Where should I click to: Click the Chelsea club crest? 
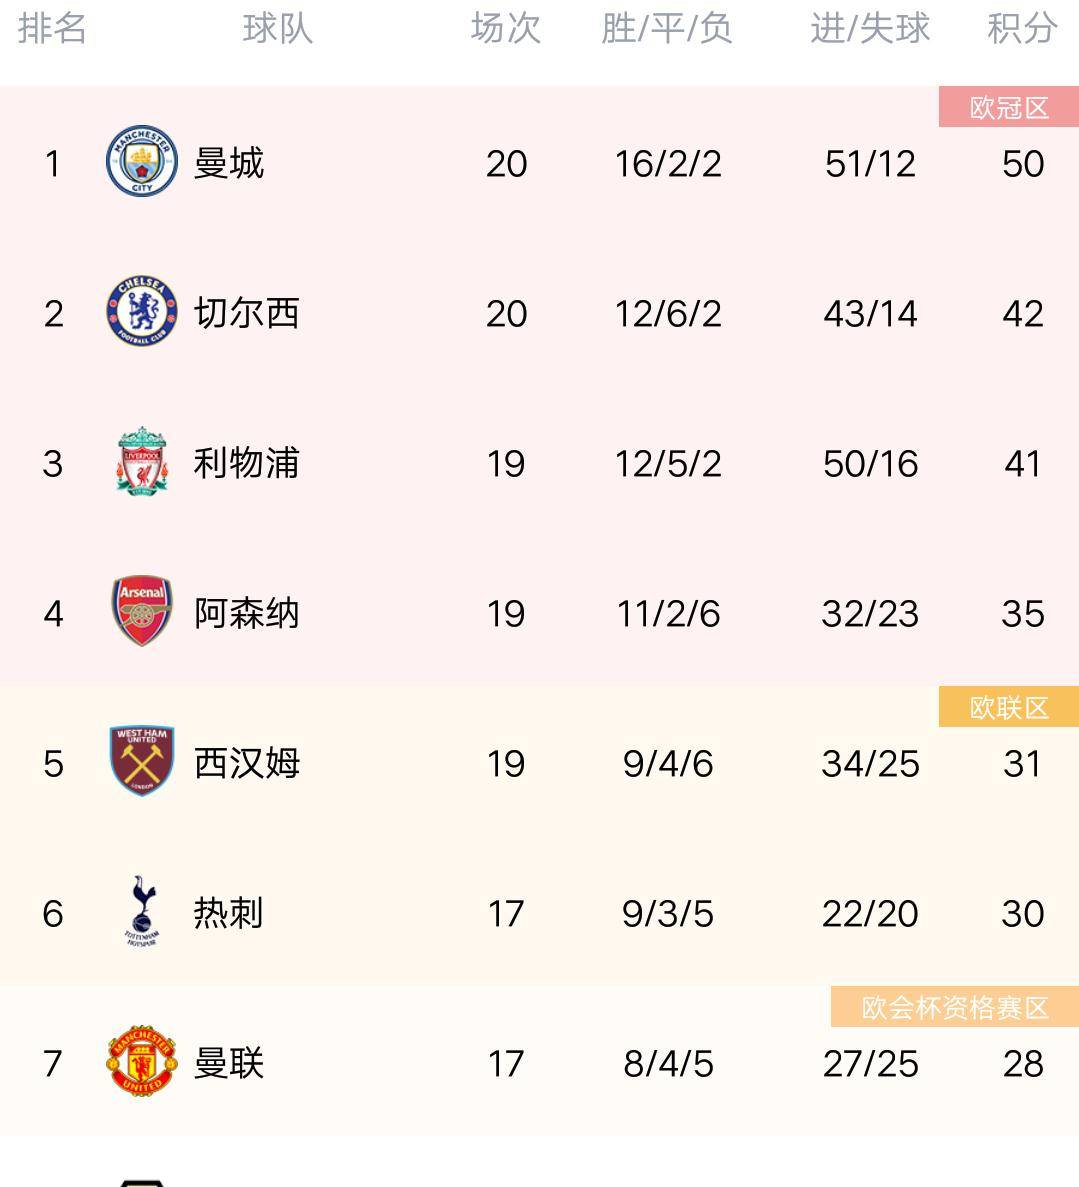pos(142,311)
